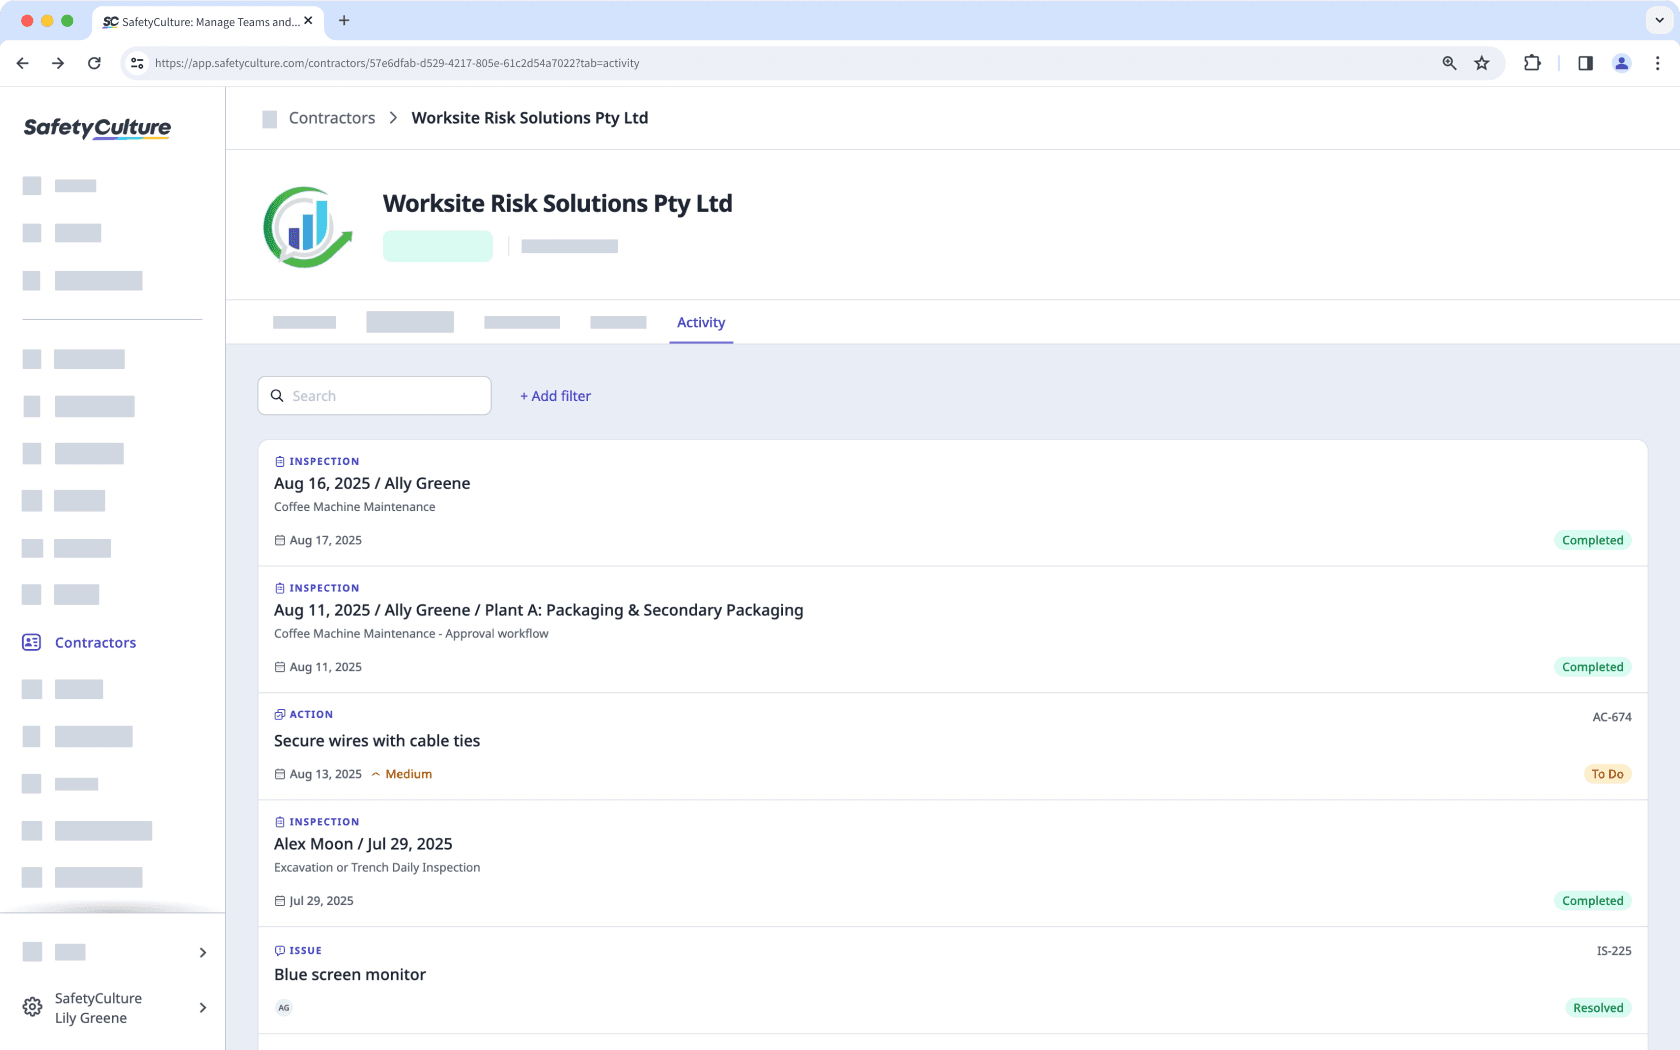Click the SafetyCulture logo at top left
1680x1050 pixels.
coord(96,128)
